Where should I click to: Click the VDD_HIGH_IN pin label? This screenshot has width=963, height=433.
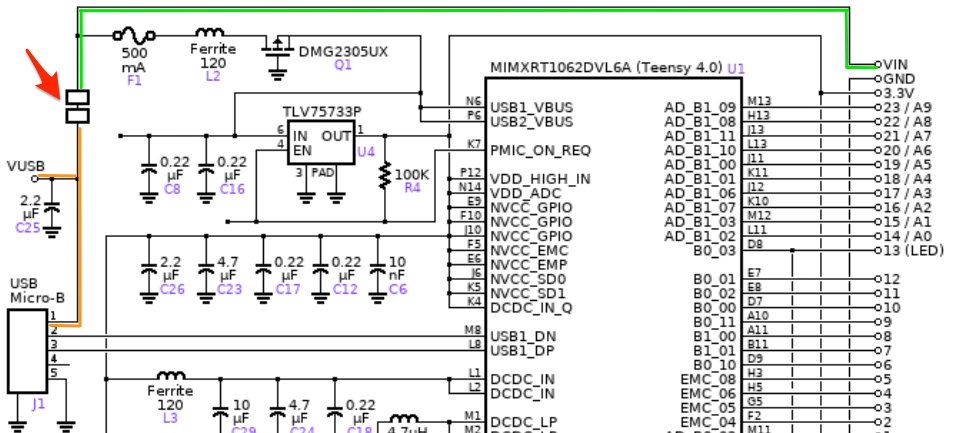coord(540,179)
